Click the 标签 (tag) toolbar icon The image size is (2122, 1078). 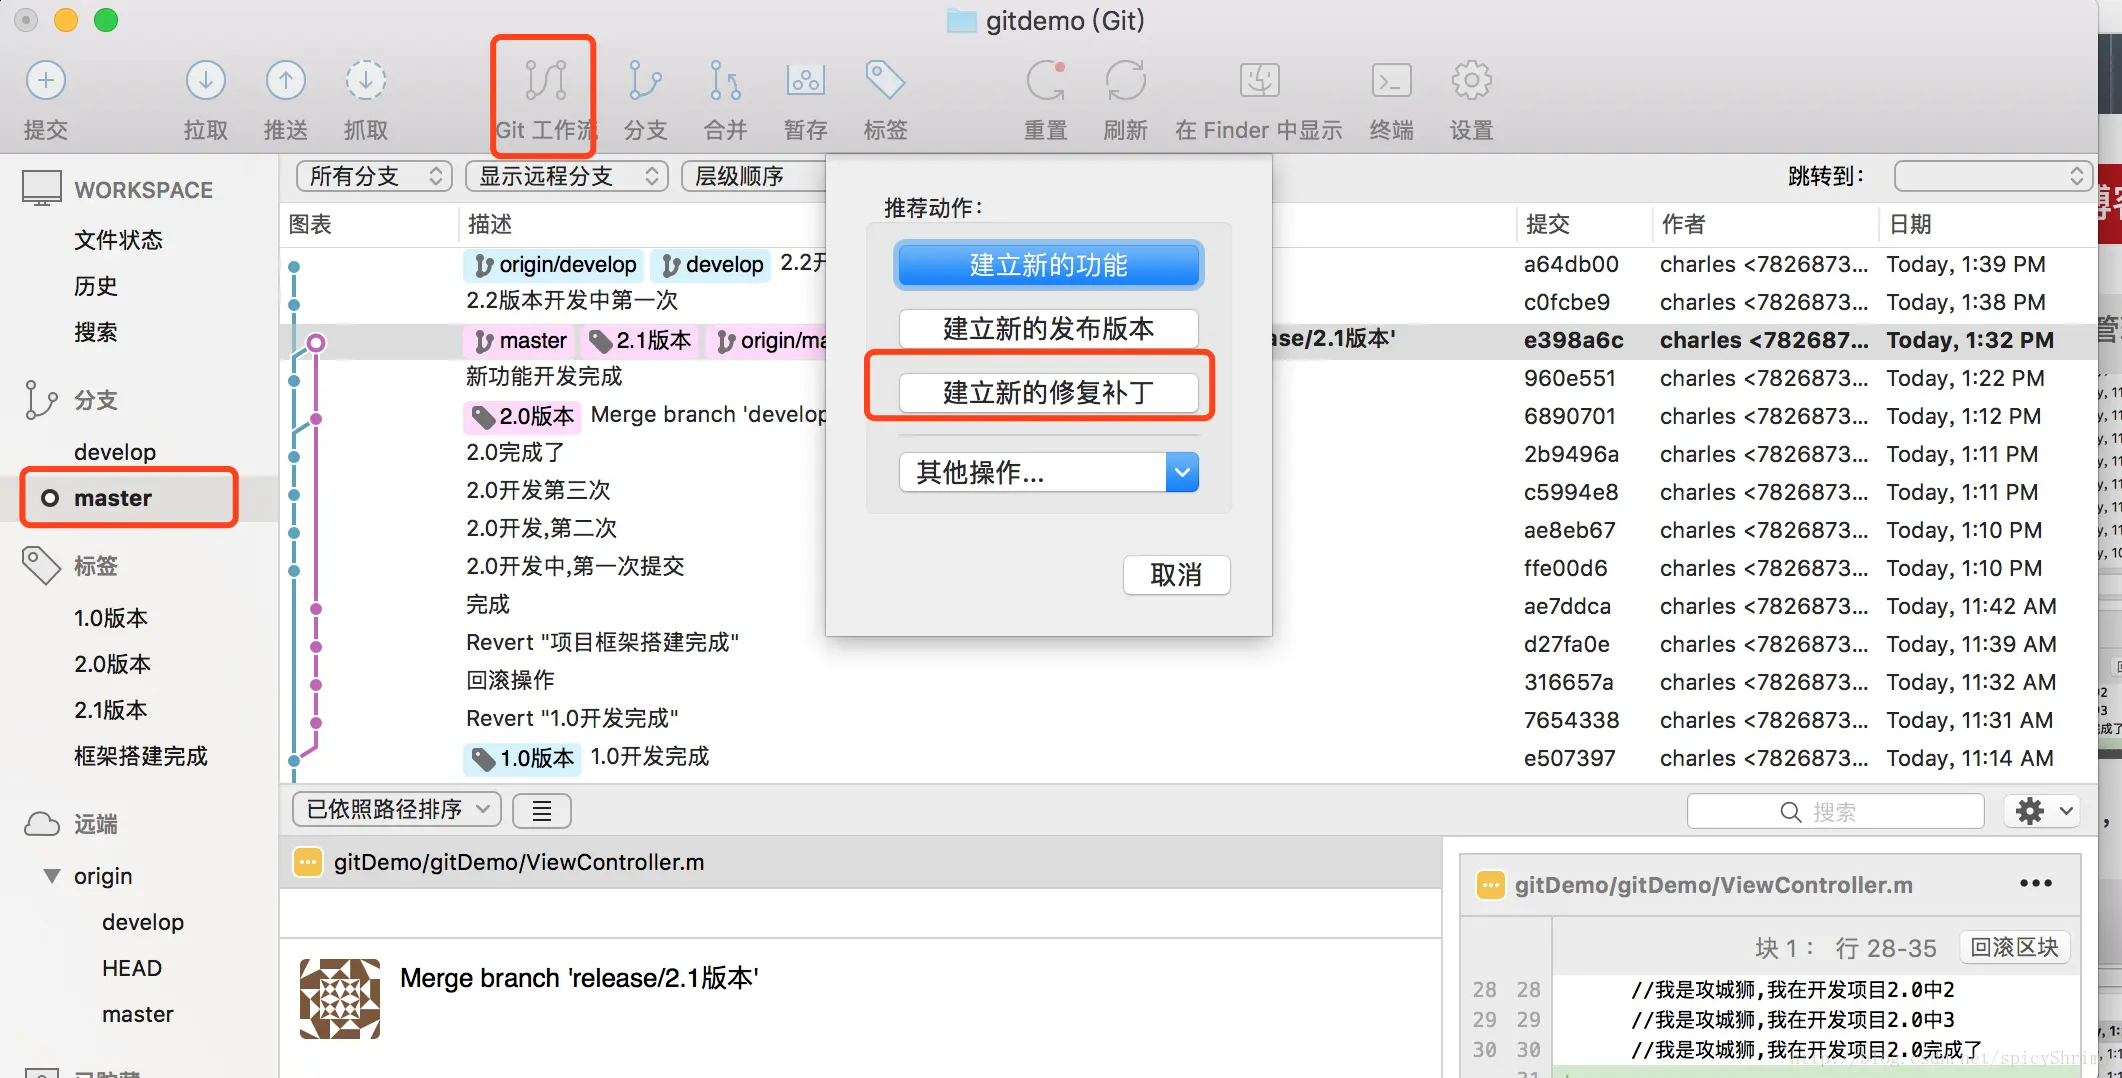click(884, 95)
